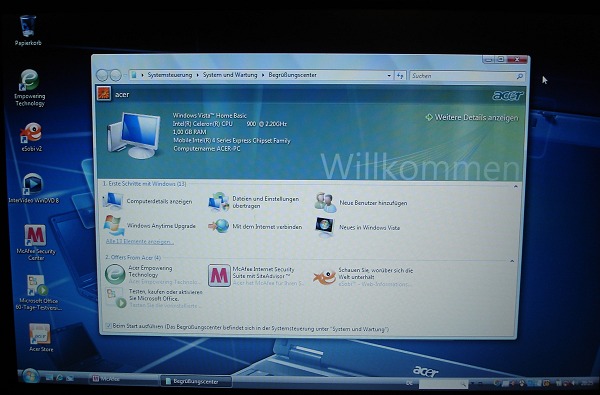Open the Acer Store desktop icon
This screenshot has height=395, width=600.
(x=40, y=337)
